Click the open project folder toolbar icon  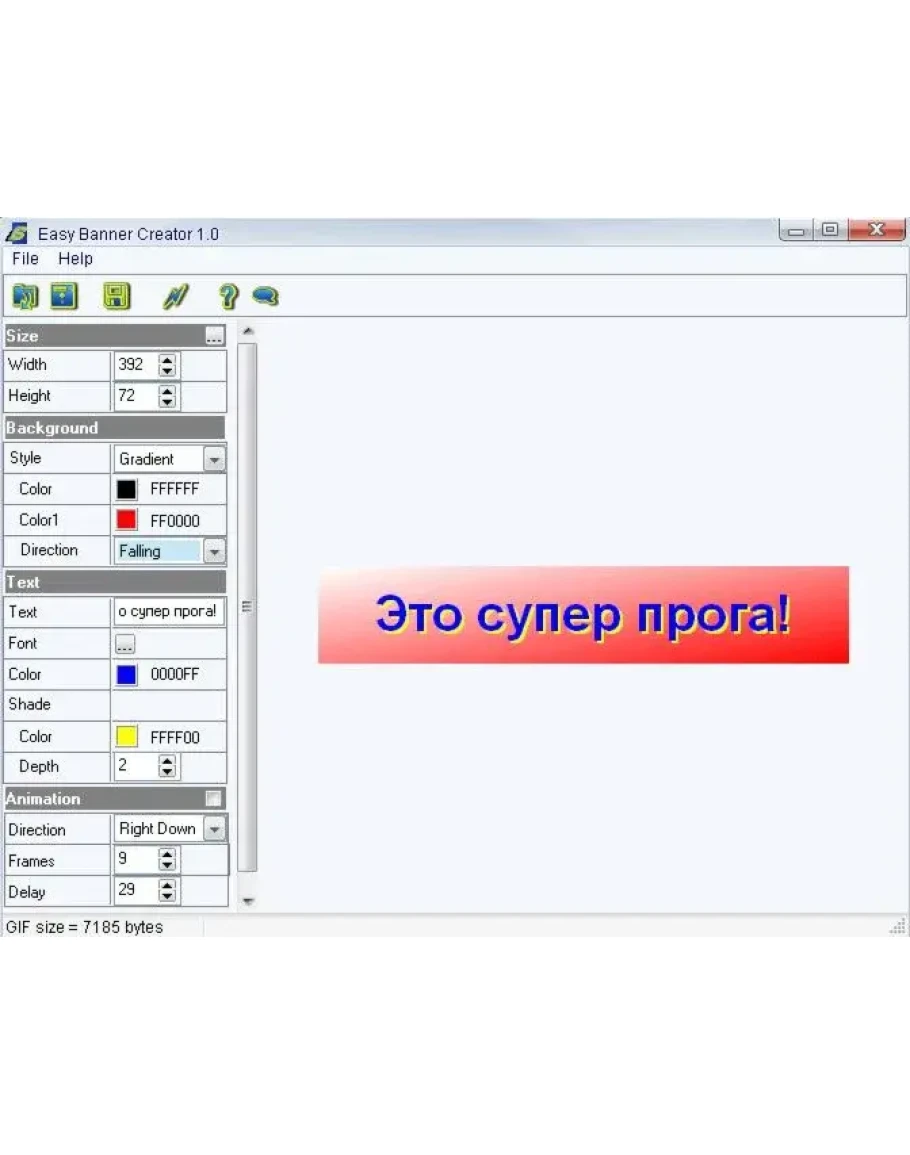click(x=24, y=296)
